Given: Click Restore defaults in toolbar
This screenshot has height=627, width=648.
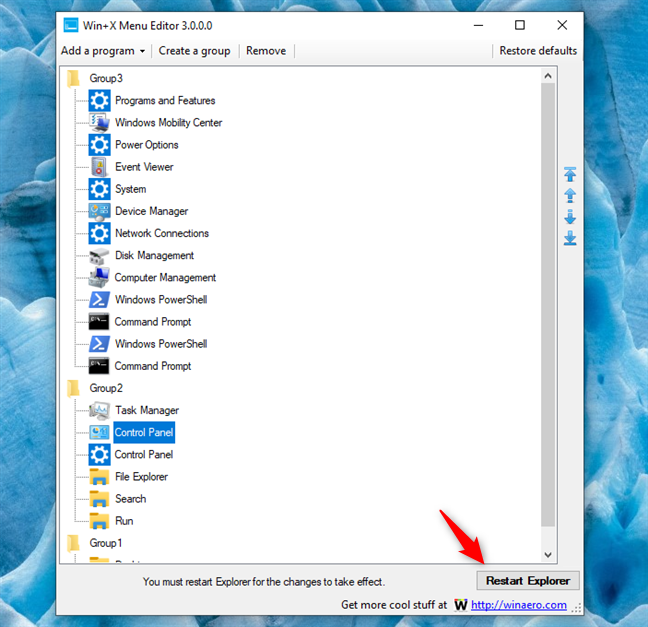Looking at the screenshot, I should point(538,51).
